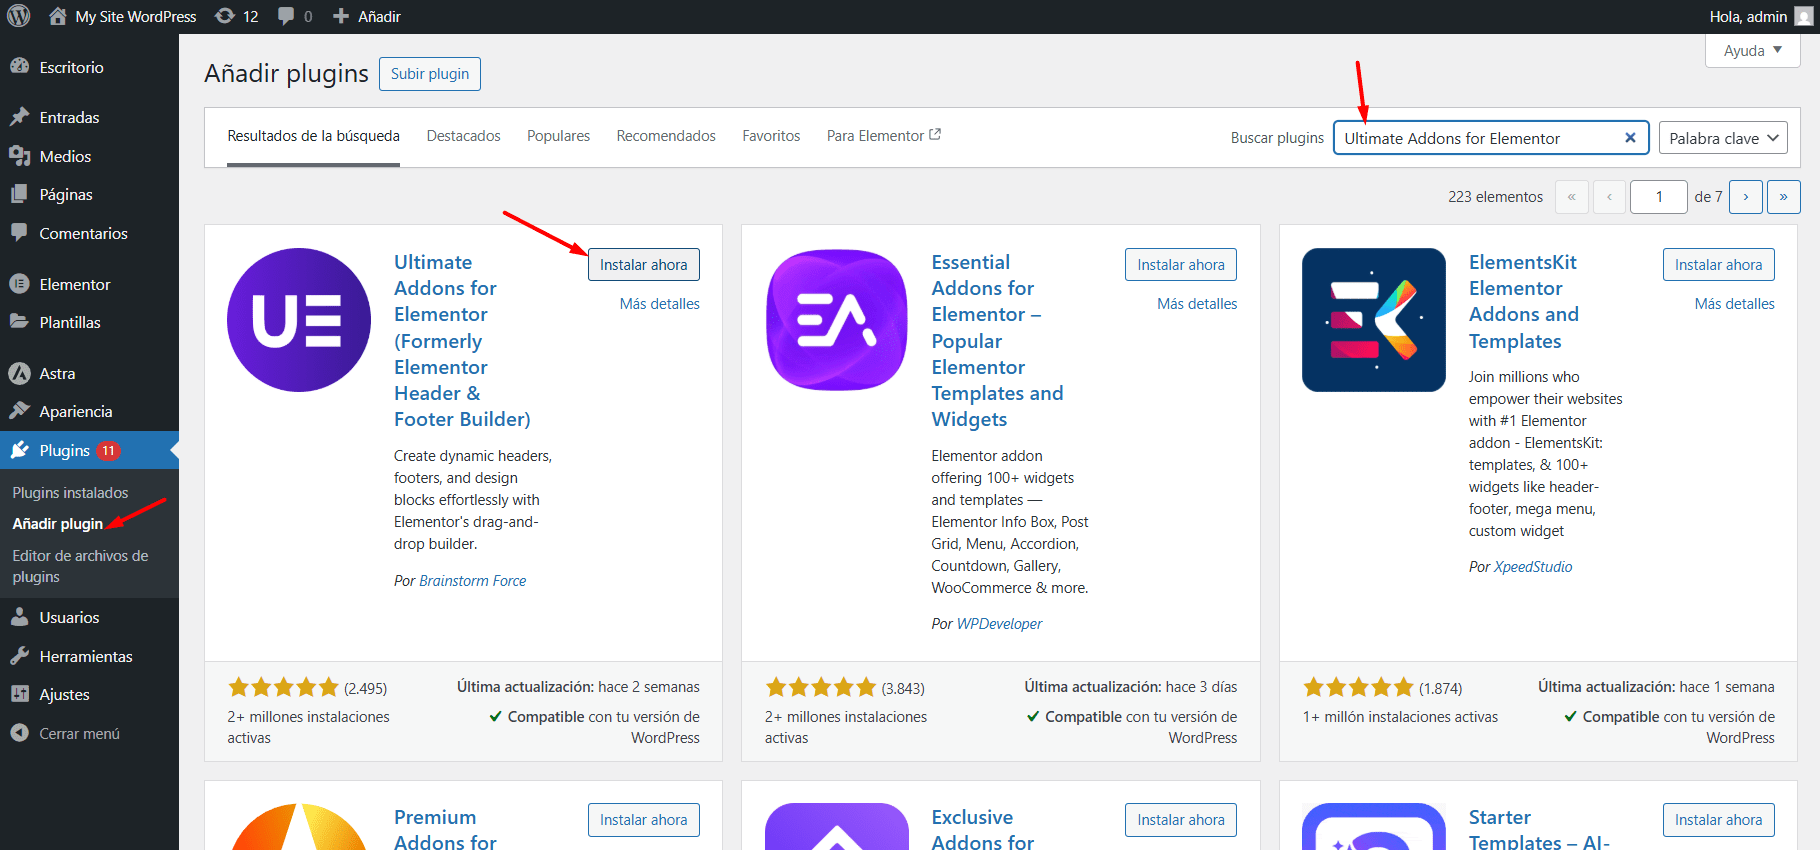Open XpeedStudio author link
Image resolution: width=1820 pixels, height=850 pixels.
(1533, 567)
